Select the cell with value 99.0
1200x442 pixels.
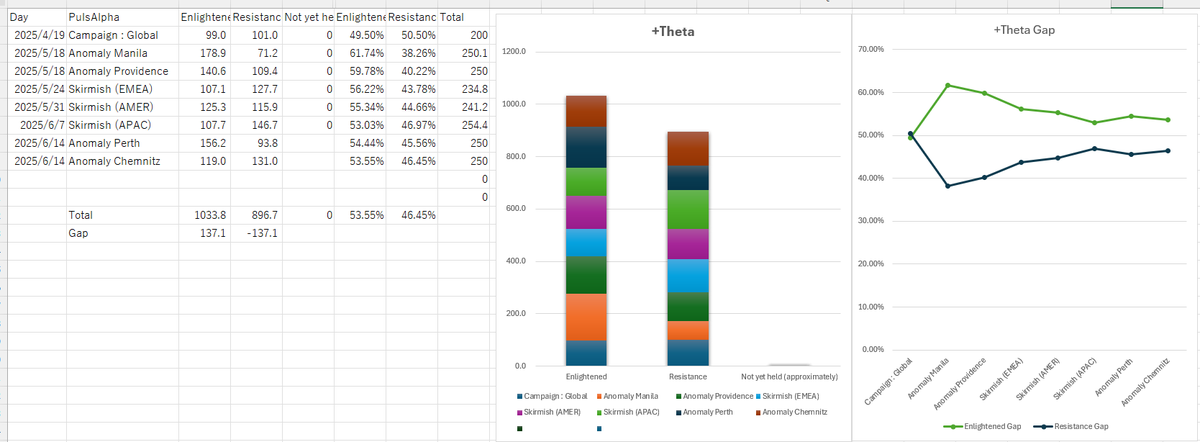tap(207, 36)
